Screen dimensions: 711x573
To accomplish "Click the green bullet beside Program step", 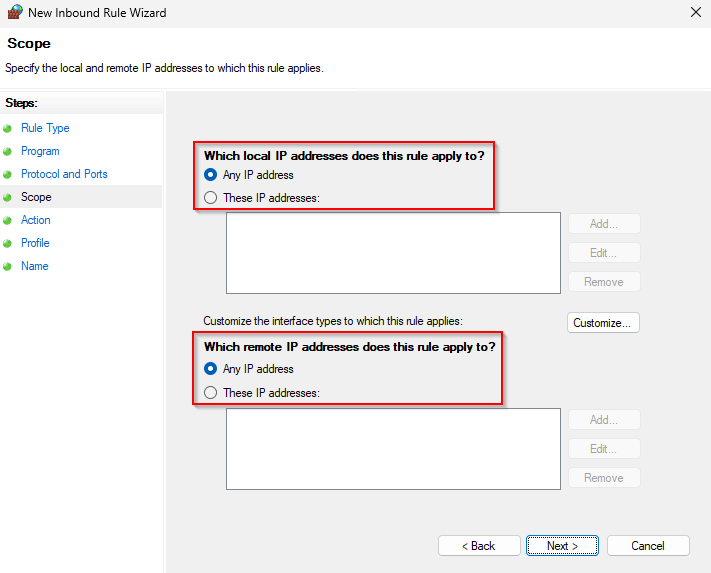I will coord(8,152).
